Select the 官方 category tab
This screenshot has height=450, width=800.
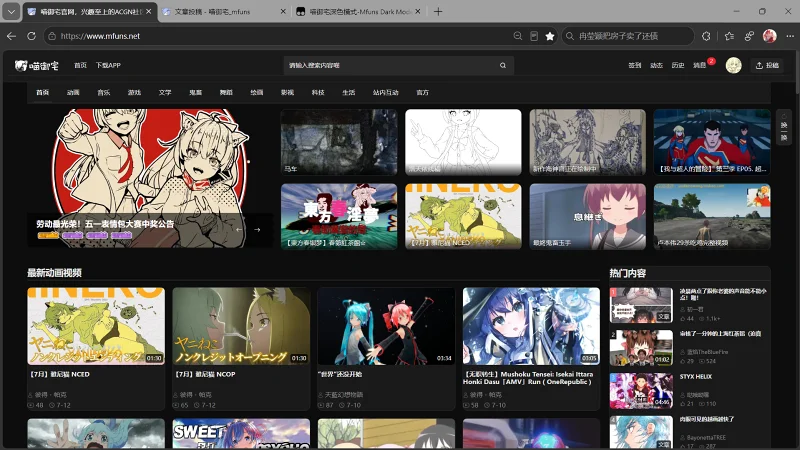point(422,92)
